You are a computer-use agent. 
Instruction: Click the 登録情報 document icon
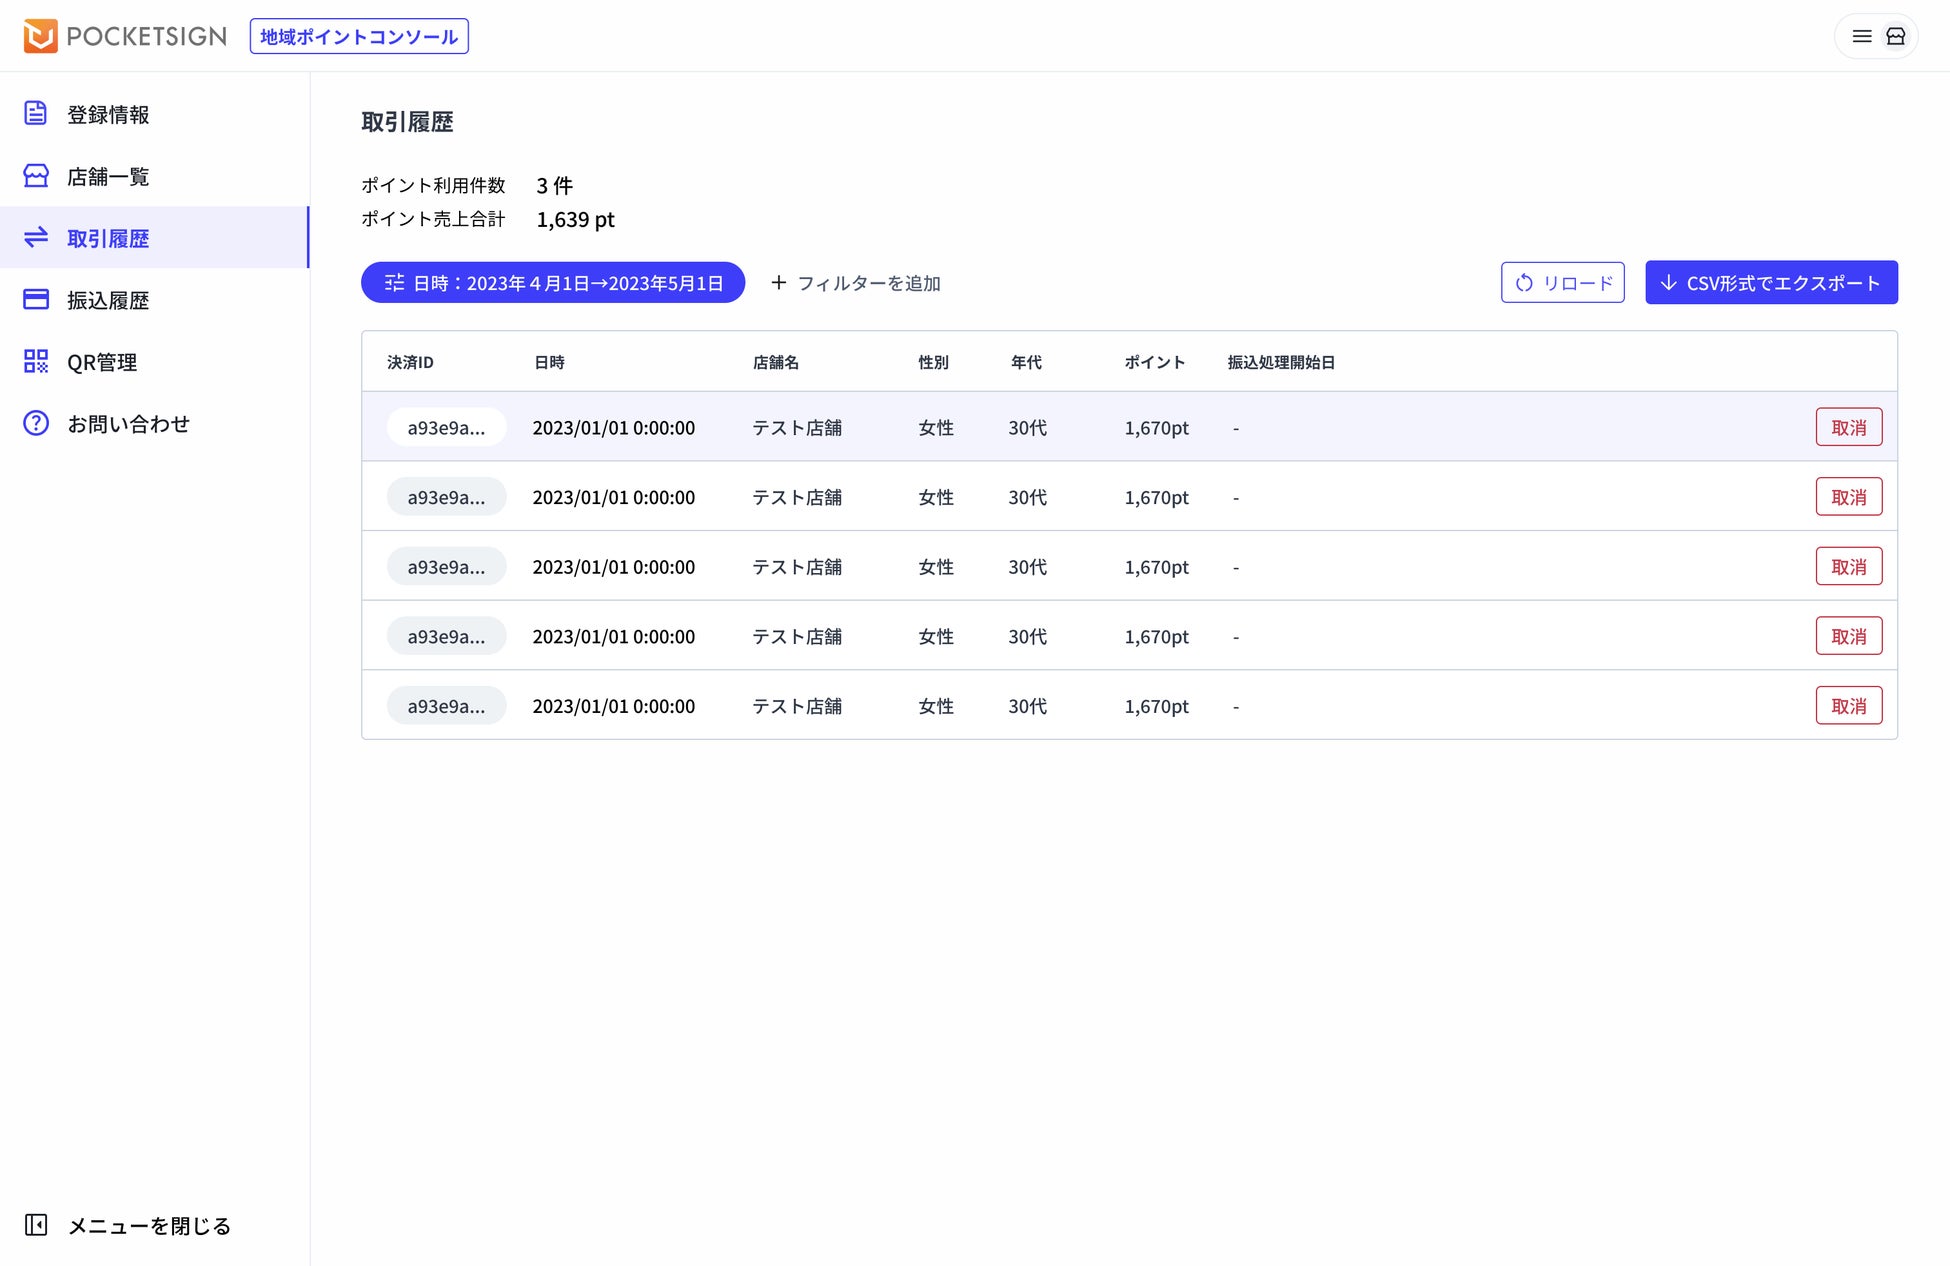pyautogui.click(x=36, y=114)
